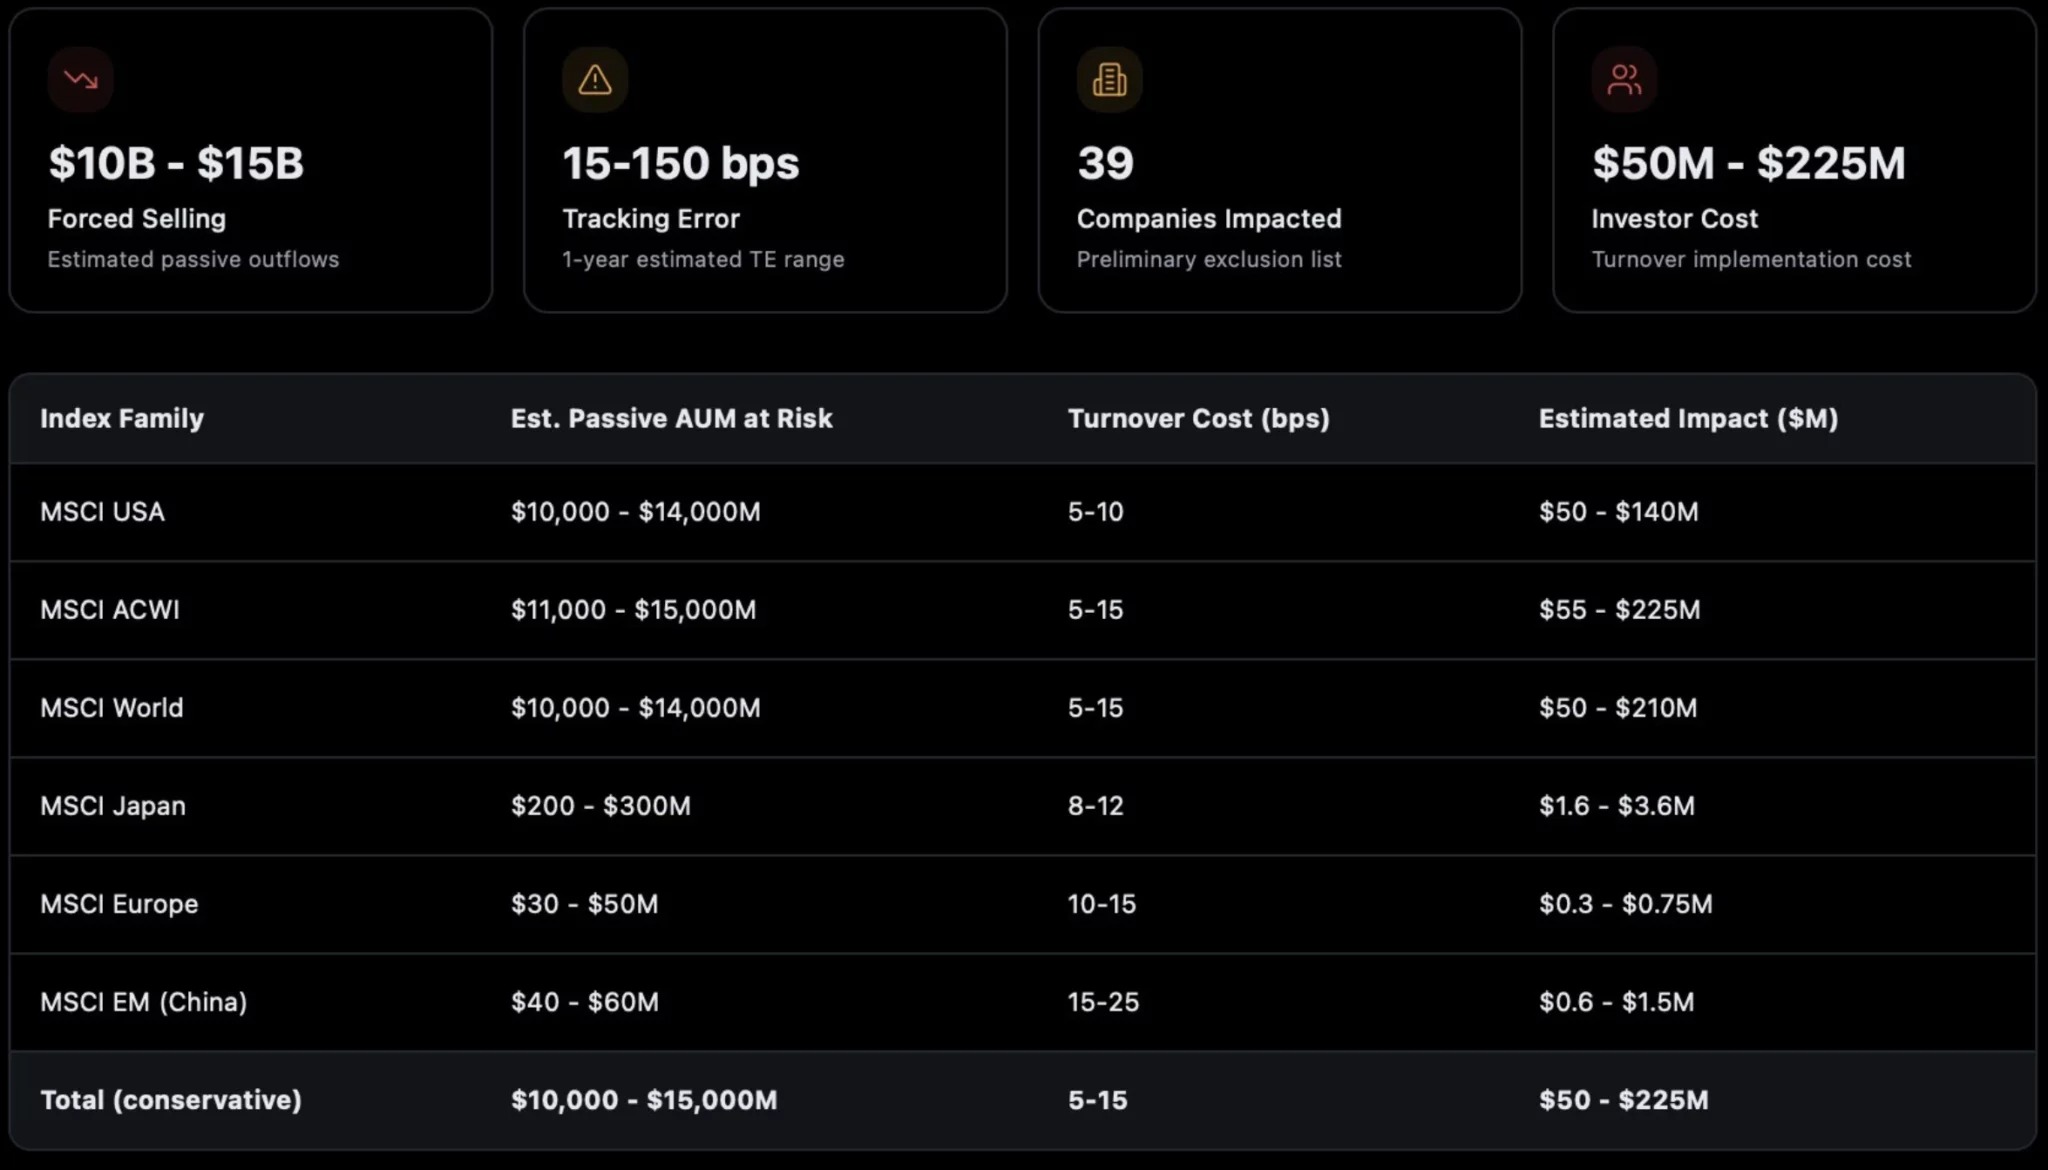Select the MSCI EM (China) row

point(1023,1002)
